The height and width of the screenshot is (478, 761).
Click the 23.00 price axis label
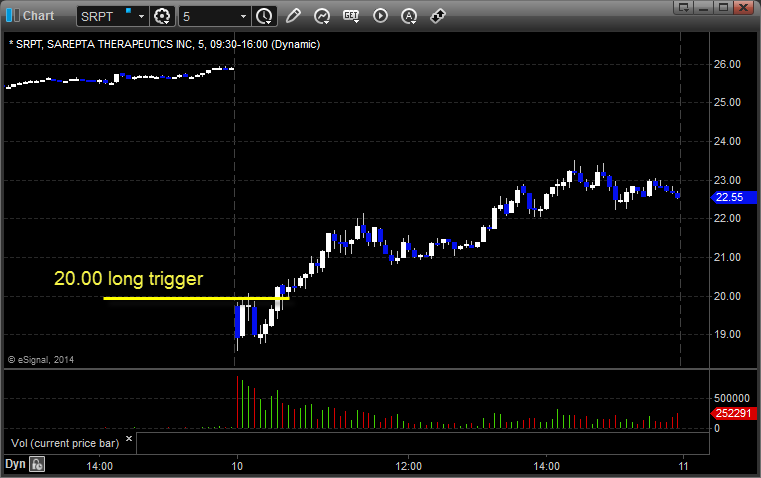(x=727, y=180)
